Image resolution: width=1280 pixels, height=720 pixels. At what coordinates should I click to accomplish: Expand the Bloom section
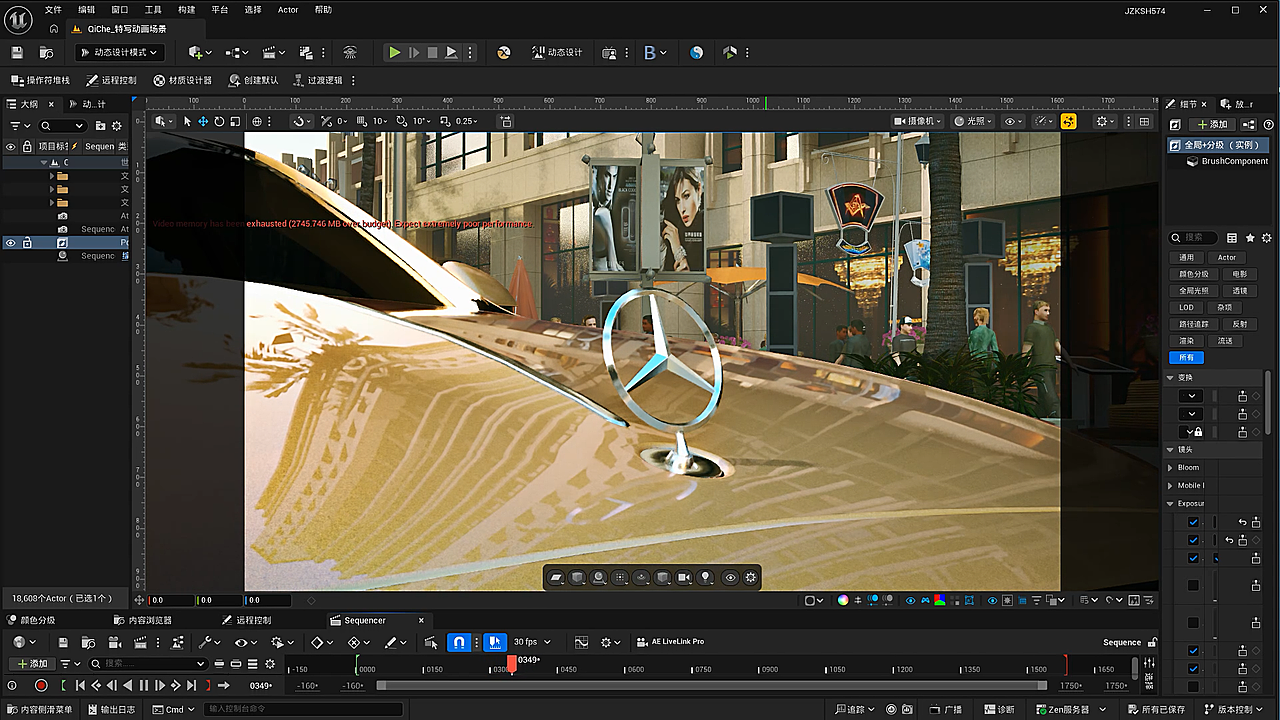click(x=1171, y=467)
